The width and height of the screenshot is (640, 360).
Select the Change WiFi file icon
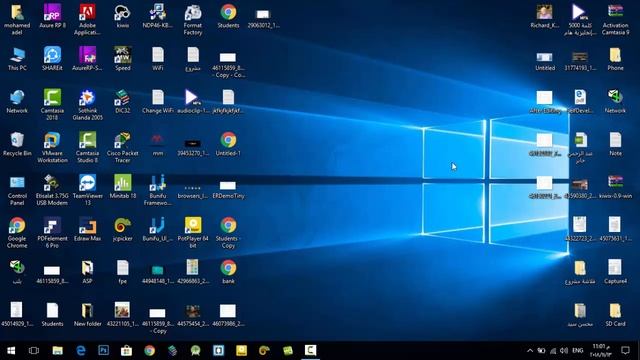tap(158, 101)
